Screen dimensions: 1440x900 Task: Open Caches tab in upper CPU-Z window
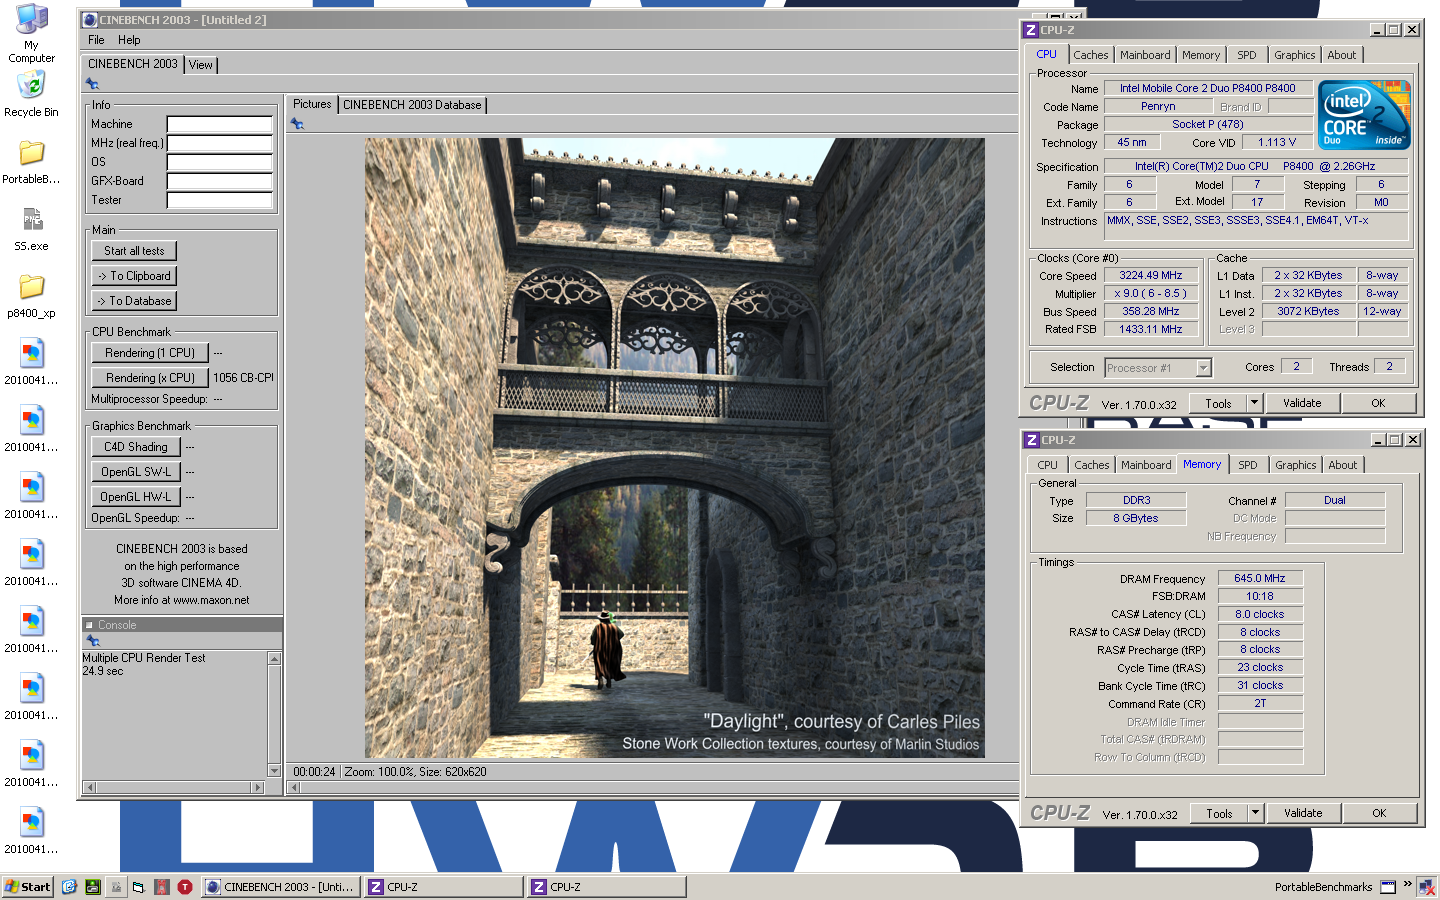pos(1091,55)
